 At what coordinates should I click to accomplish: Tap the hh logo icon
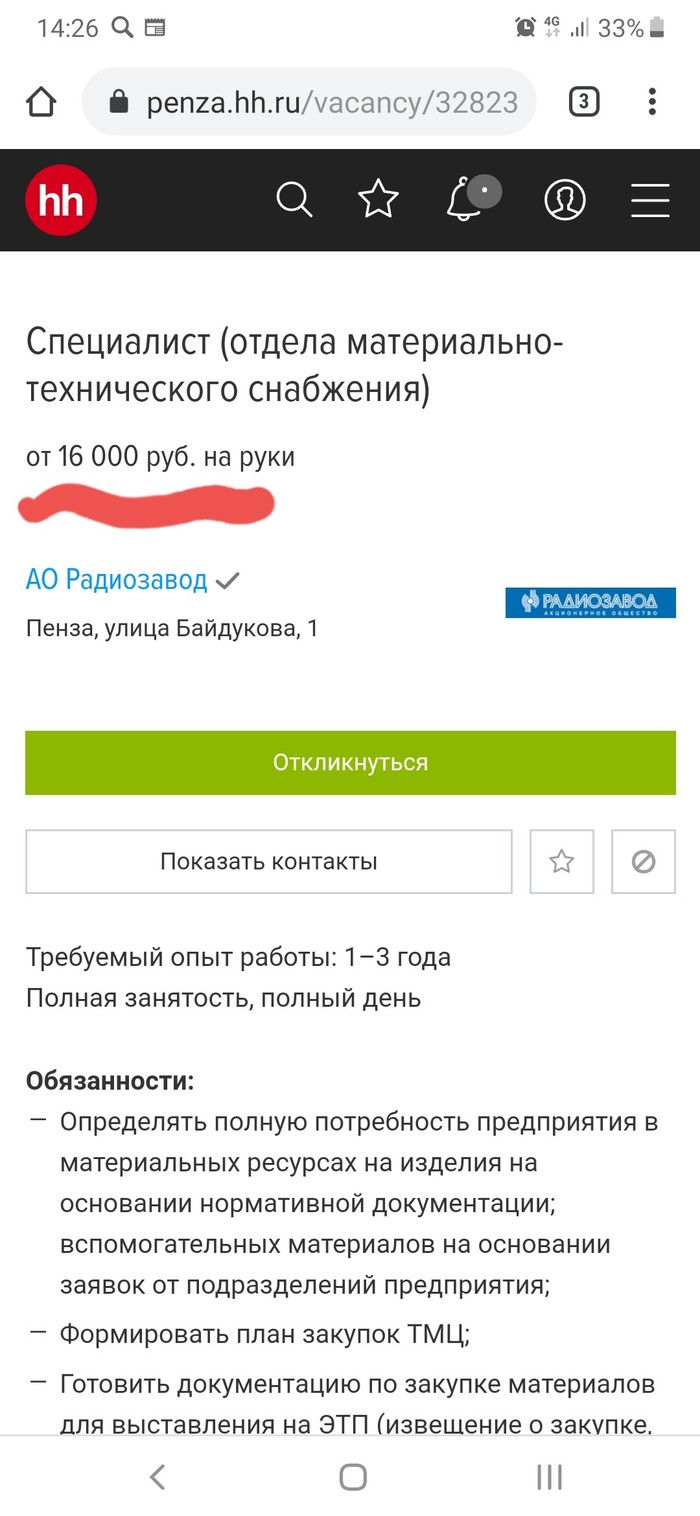pos(61,201)
